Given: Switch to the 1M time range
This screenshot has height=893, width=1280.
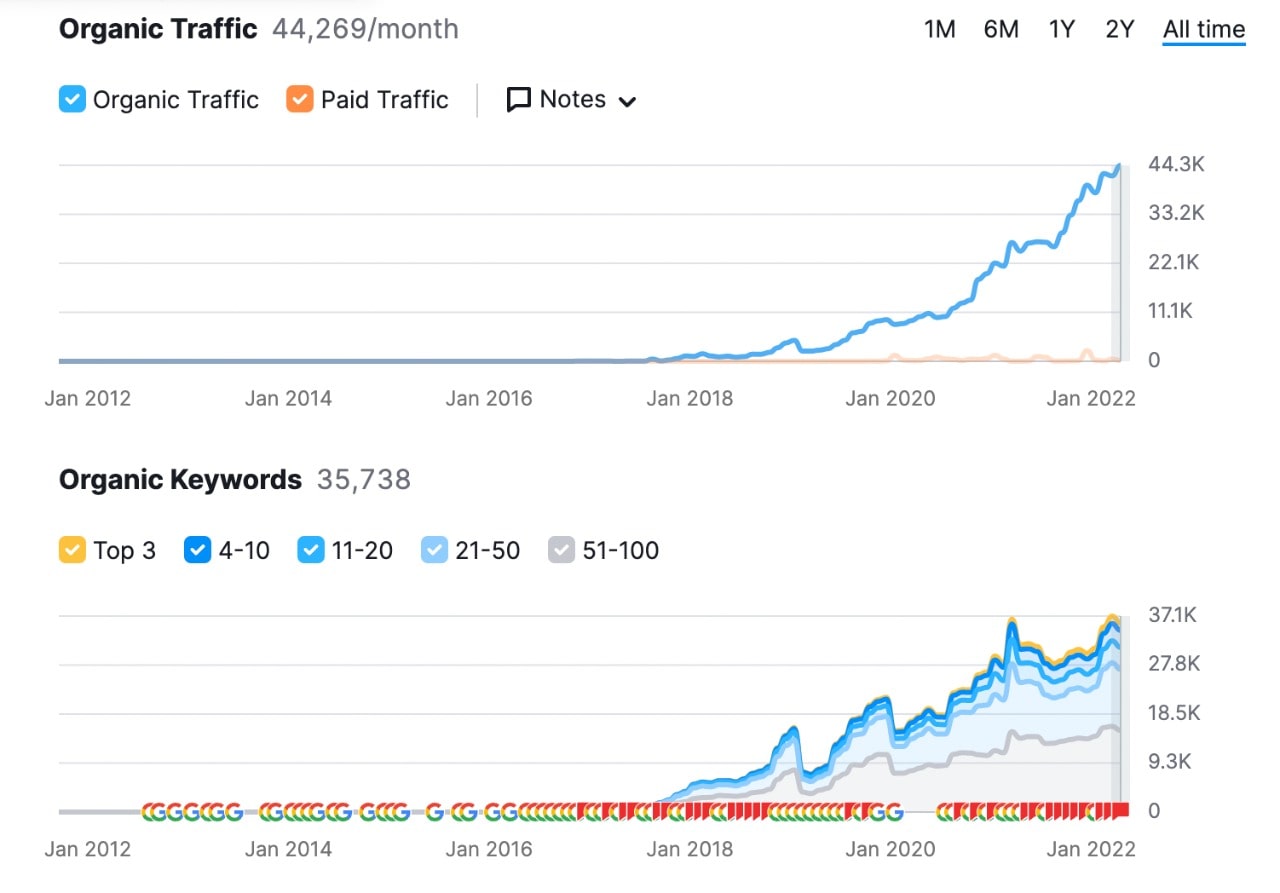Looking at the screenshot, I should click(x=939, y=30).
